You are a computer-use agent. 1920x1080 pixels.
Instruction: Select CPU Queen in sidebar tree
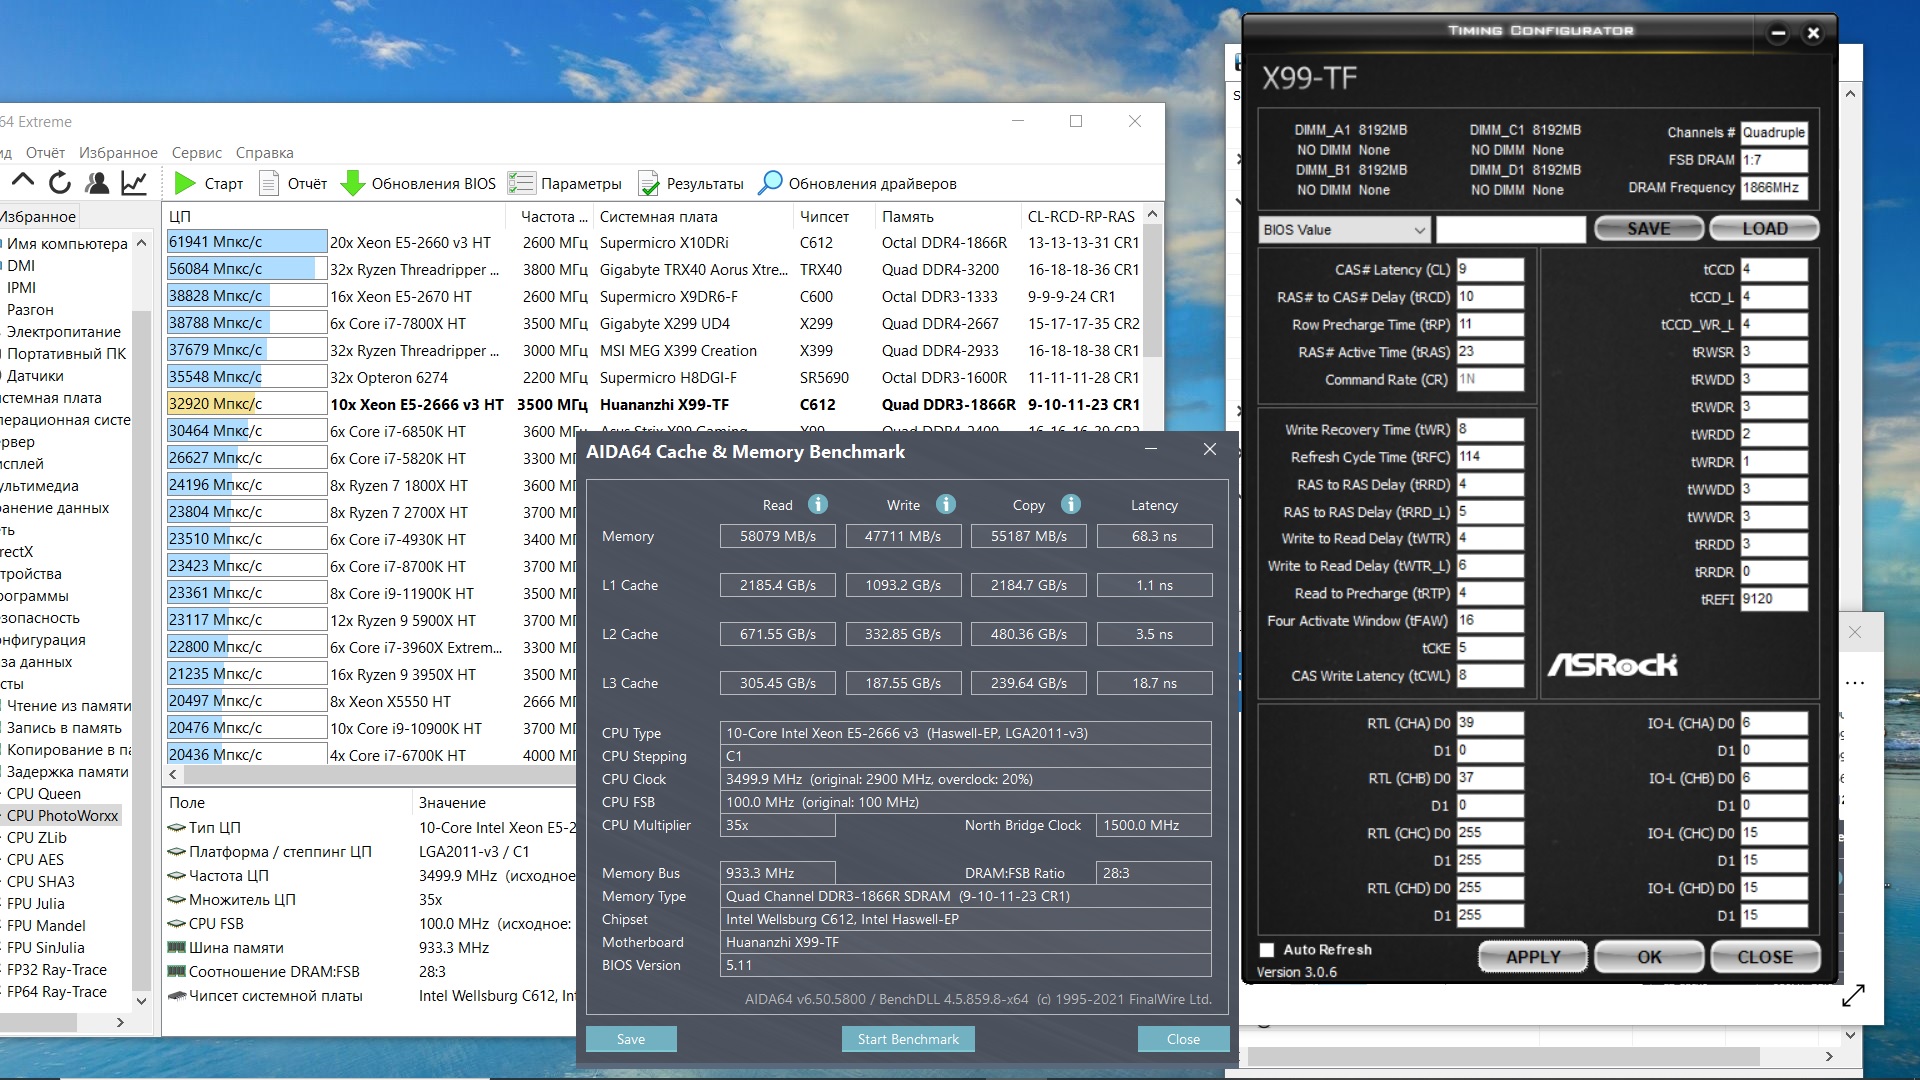point(44,794)
